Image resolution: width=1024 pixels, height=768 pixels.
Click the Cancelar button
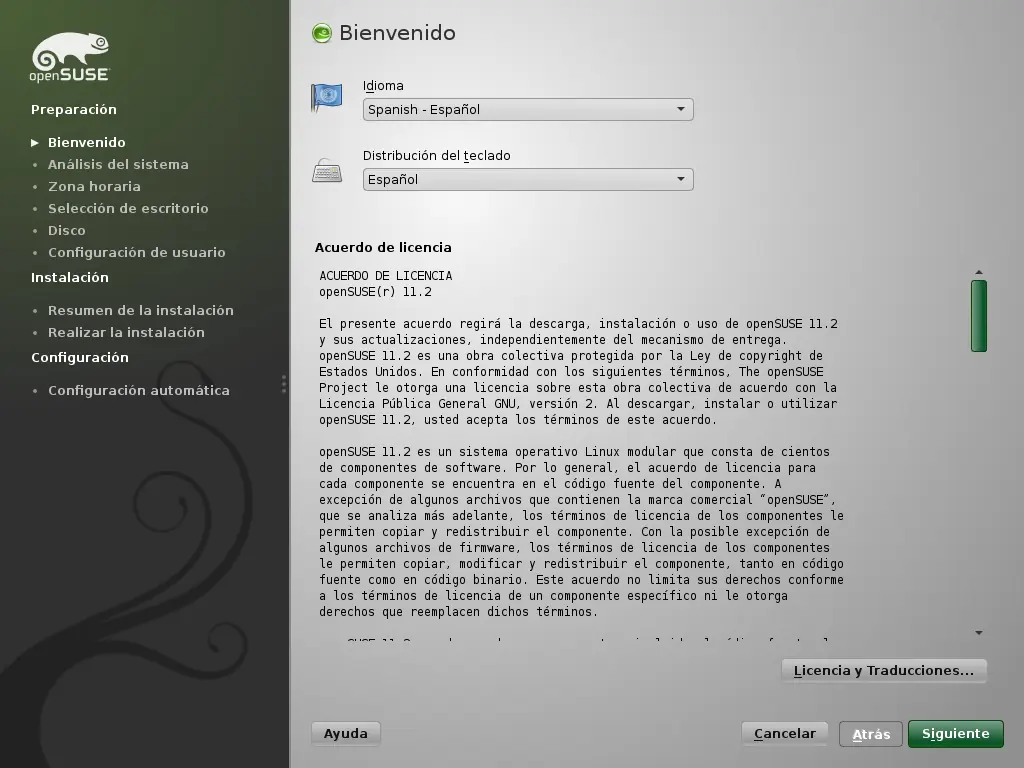pyautogui.click(x=784, y=734)
